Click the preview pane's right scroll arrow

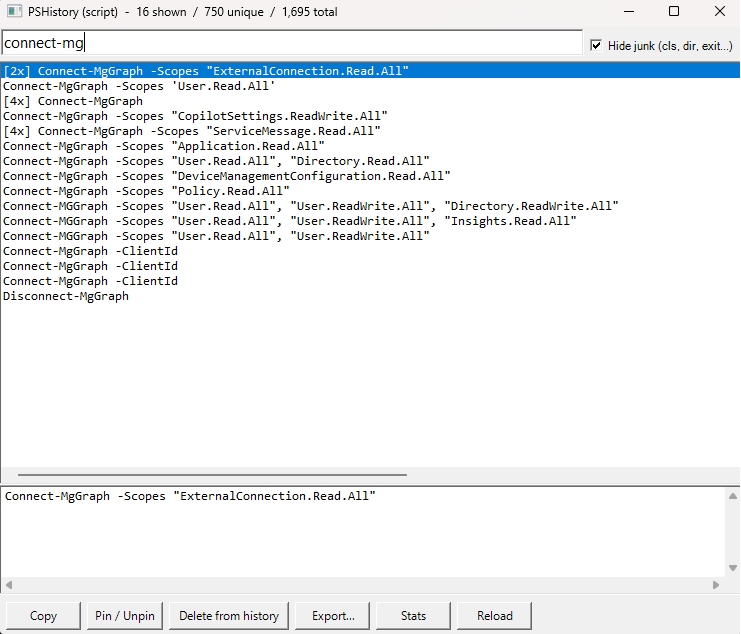pos(716,585)
